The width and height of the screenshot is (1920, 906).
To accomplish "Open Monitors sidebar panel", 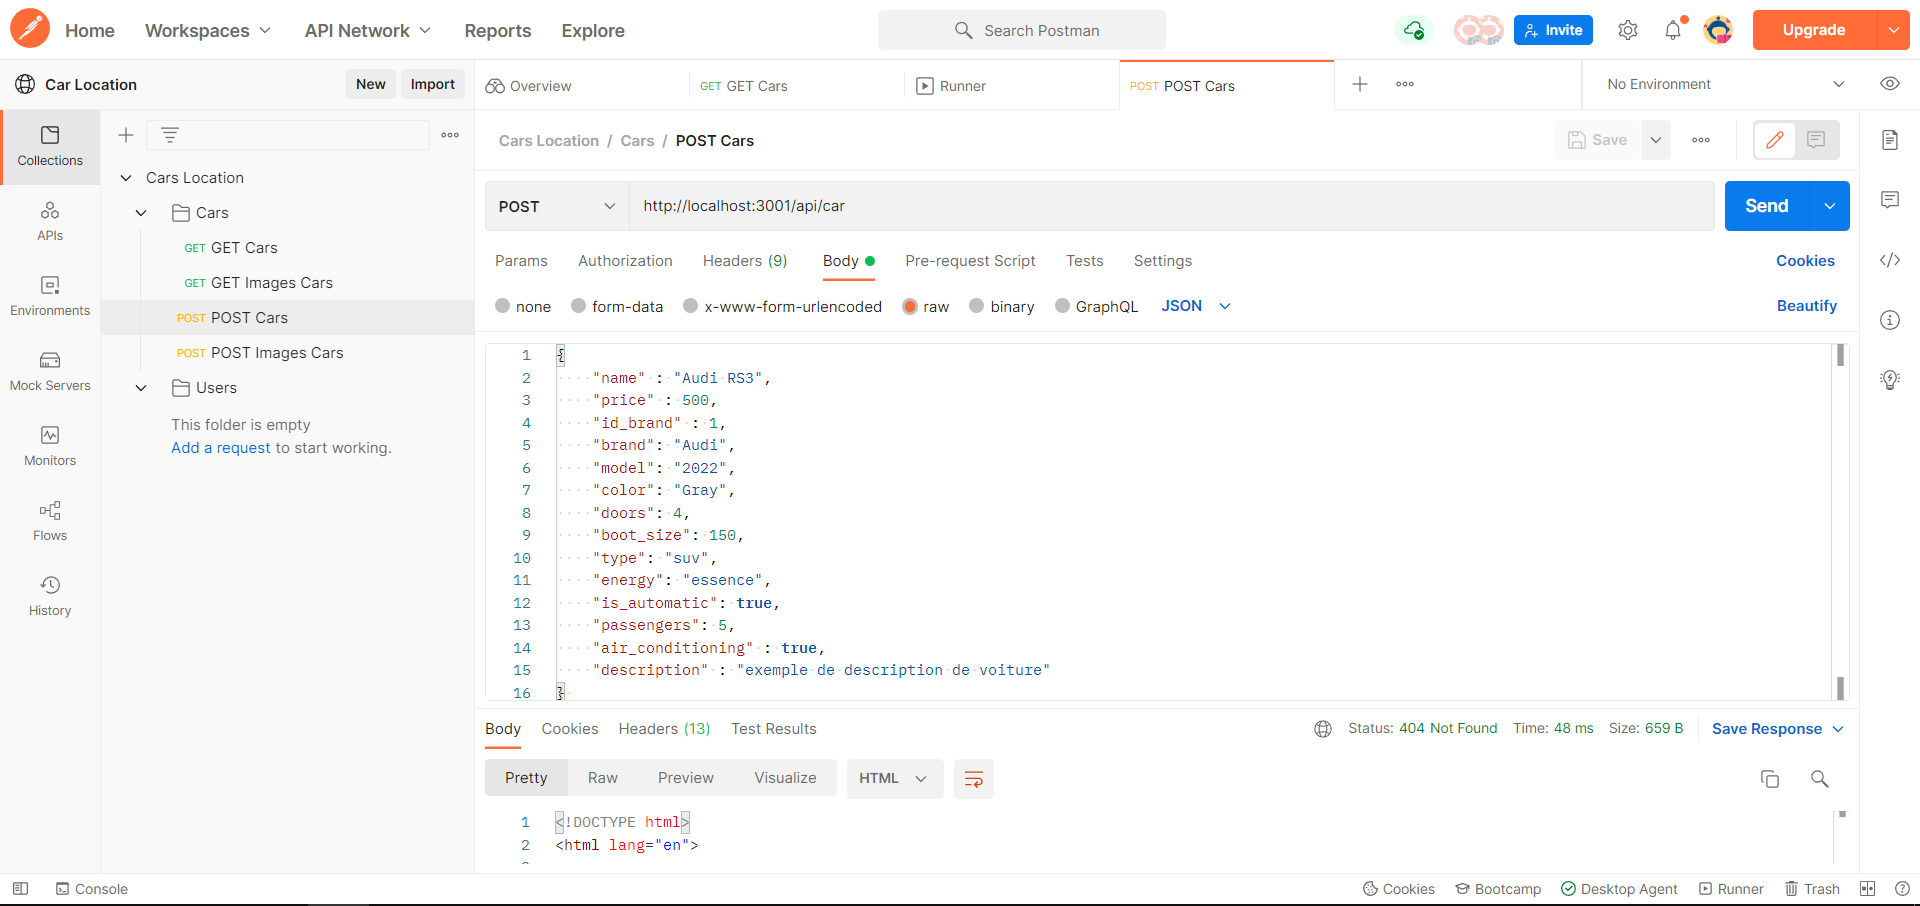I will 50,446.
